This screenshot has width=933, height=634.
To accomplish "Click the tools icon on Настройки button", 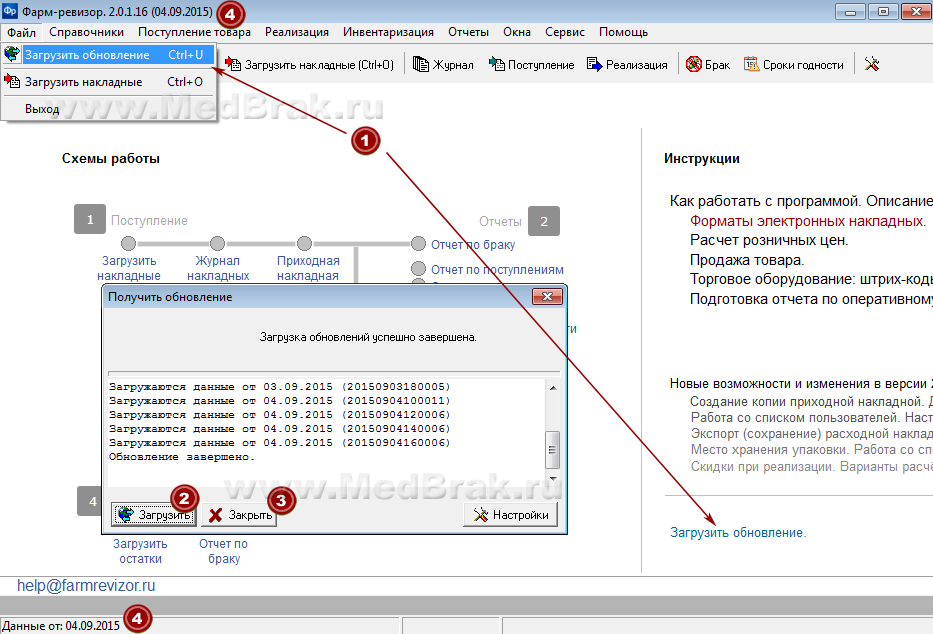I will 481,514.
